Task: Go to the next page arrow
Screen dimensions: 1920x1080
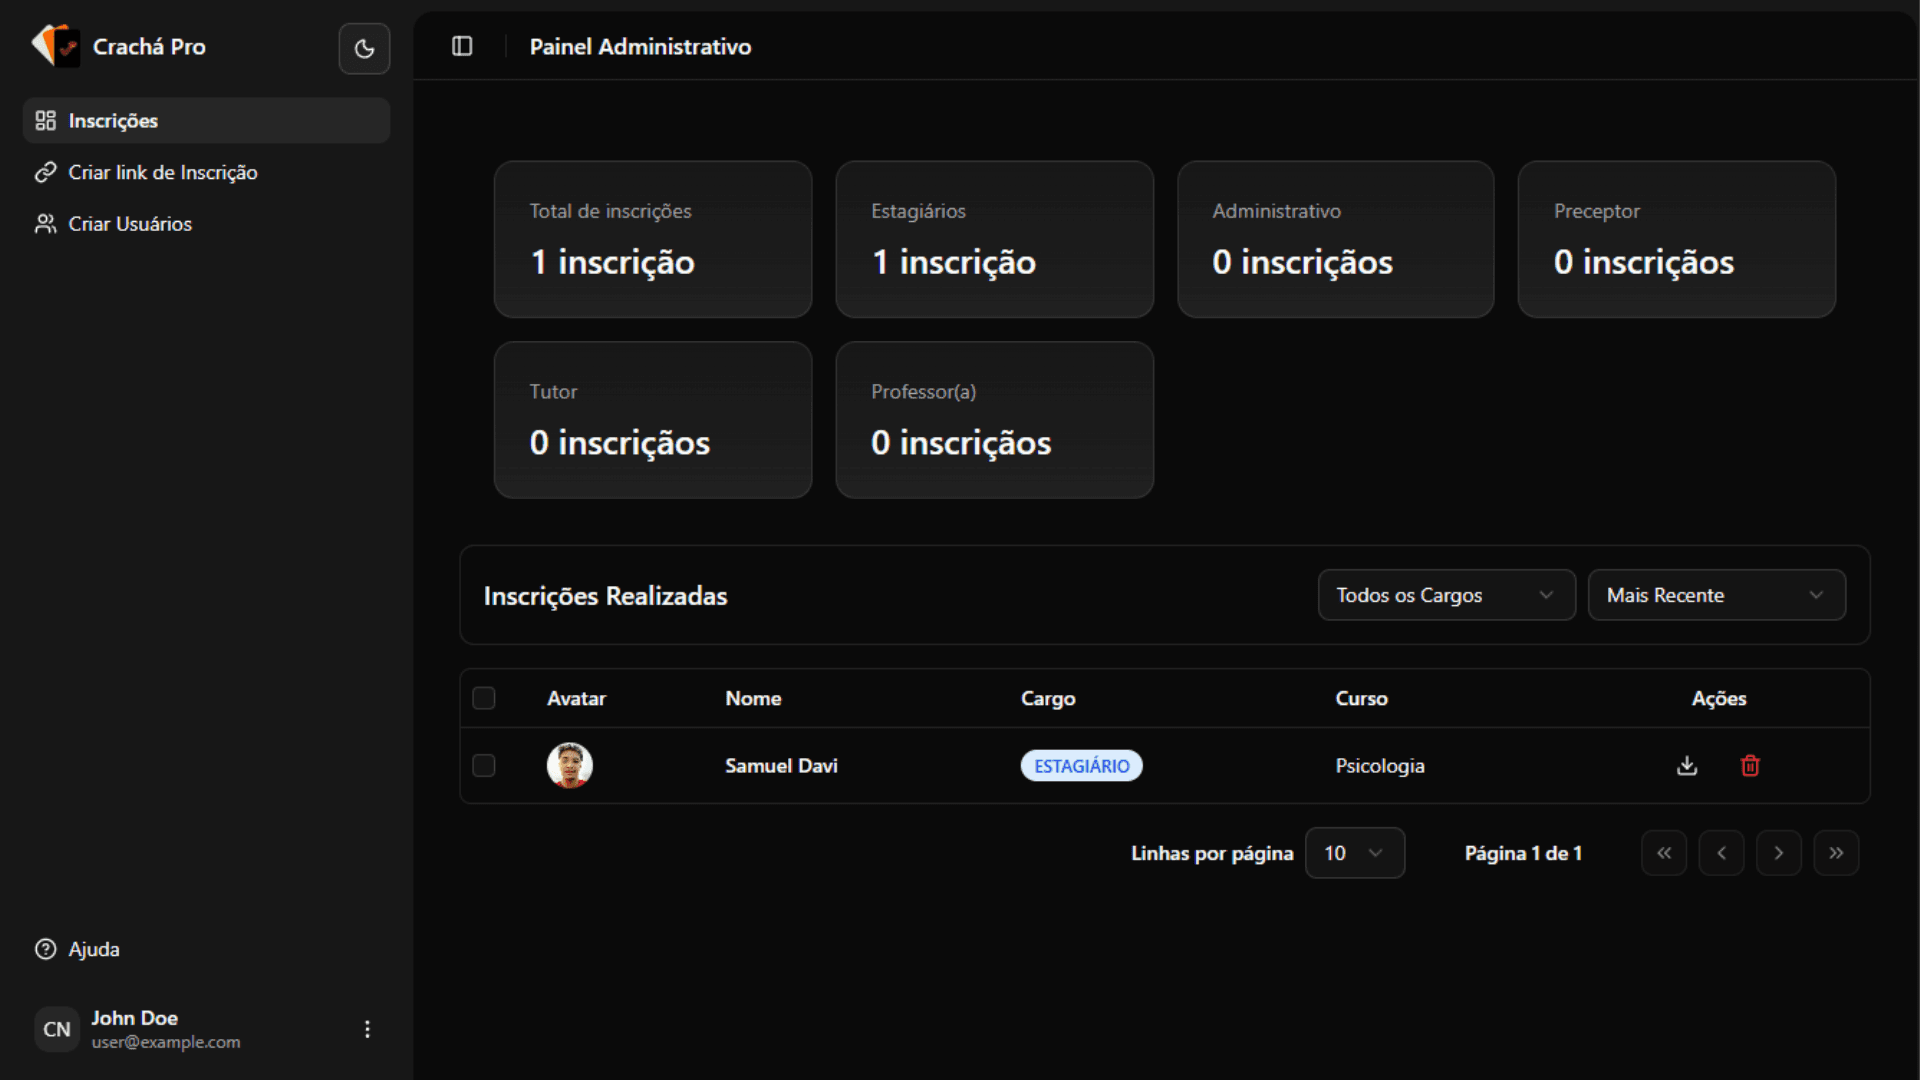Action: pyautogui.click(x=1779, y=853)
